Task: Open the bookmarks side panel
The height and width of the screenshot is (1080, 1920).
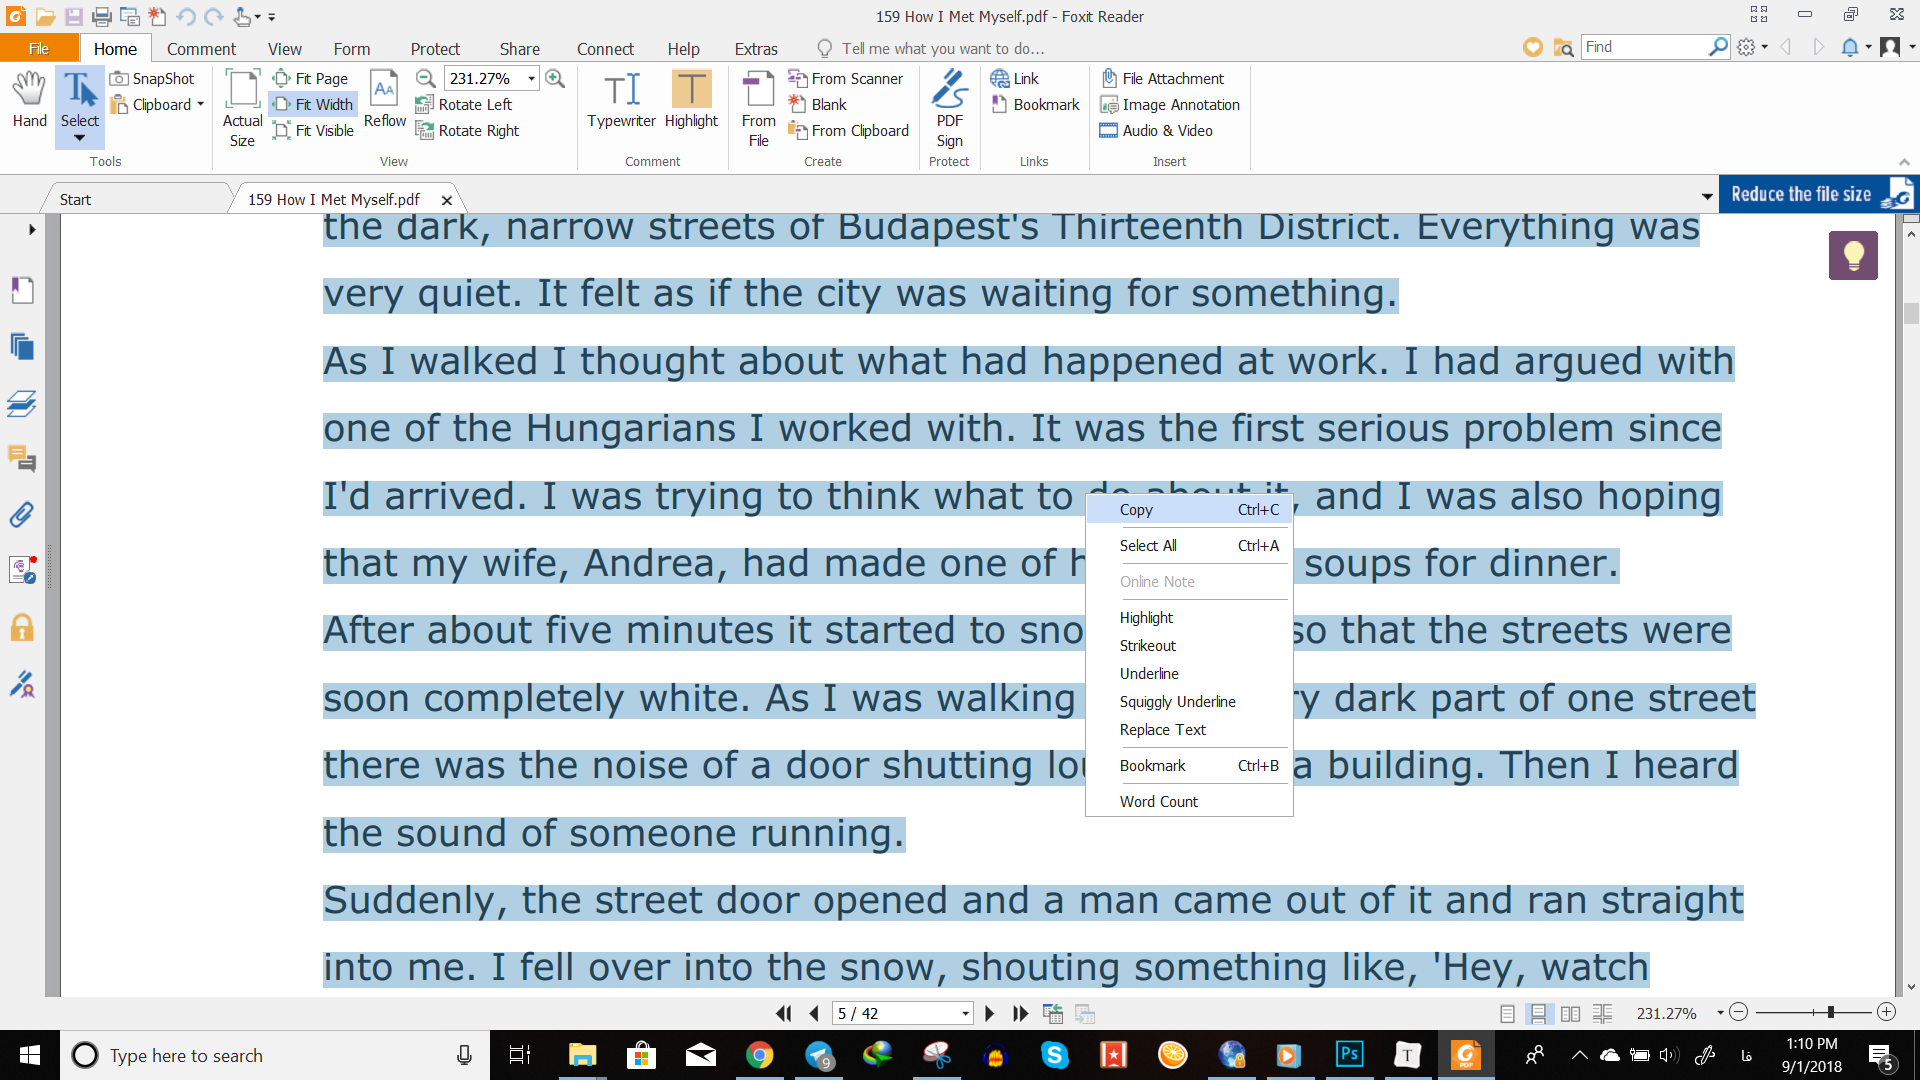Action: pos(22,290)
